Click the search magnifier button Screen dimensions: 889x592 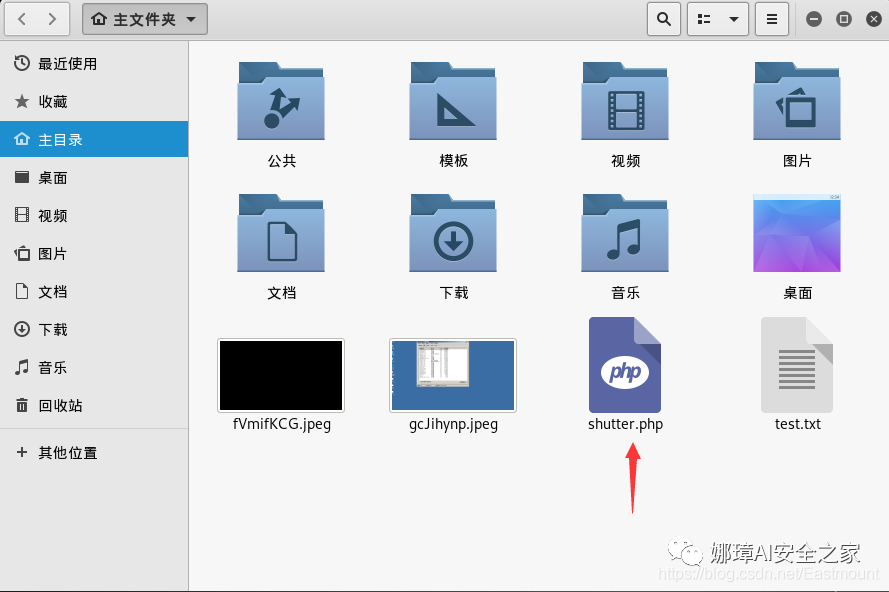[x=663, y=19]
